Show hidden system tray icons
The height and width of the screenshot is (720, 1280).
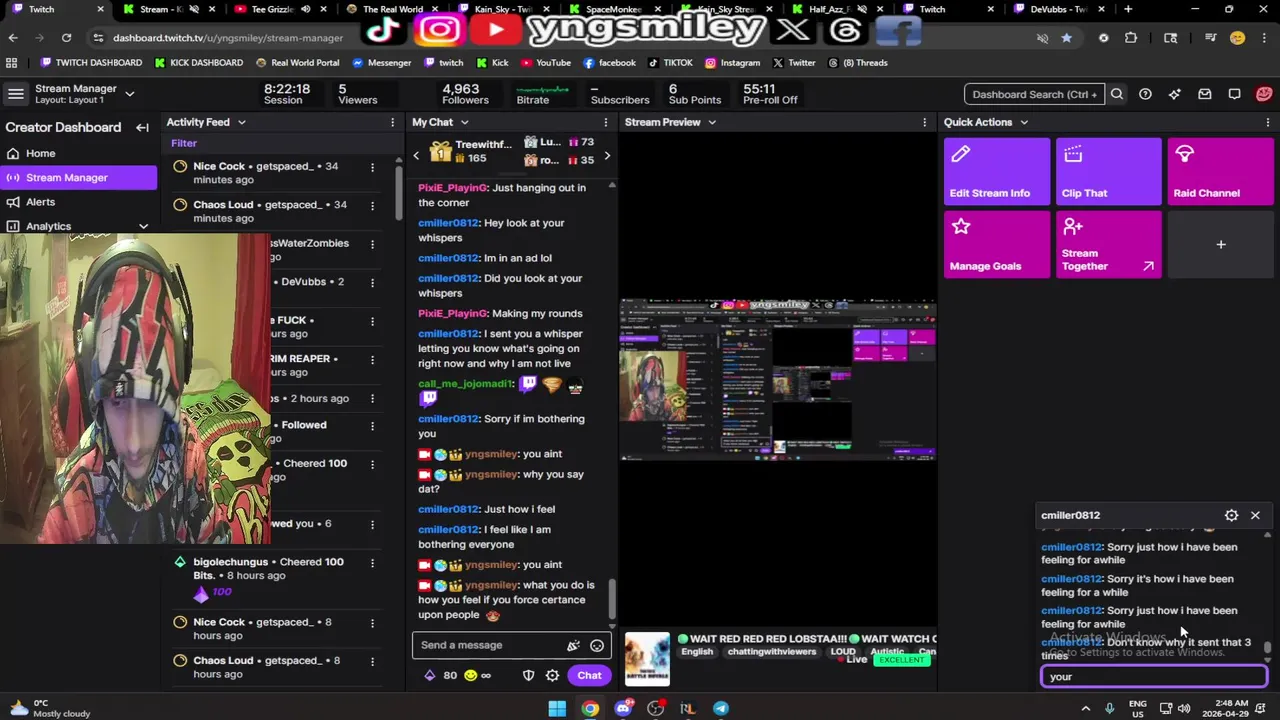click(x=1086, y=708)
